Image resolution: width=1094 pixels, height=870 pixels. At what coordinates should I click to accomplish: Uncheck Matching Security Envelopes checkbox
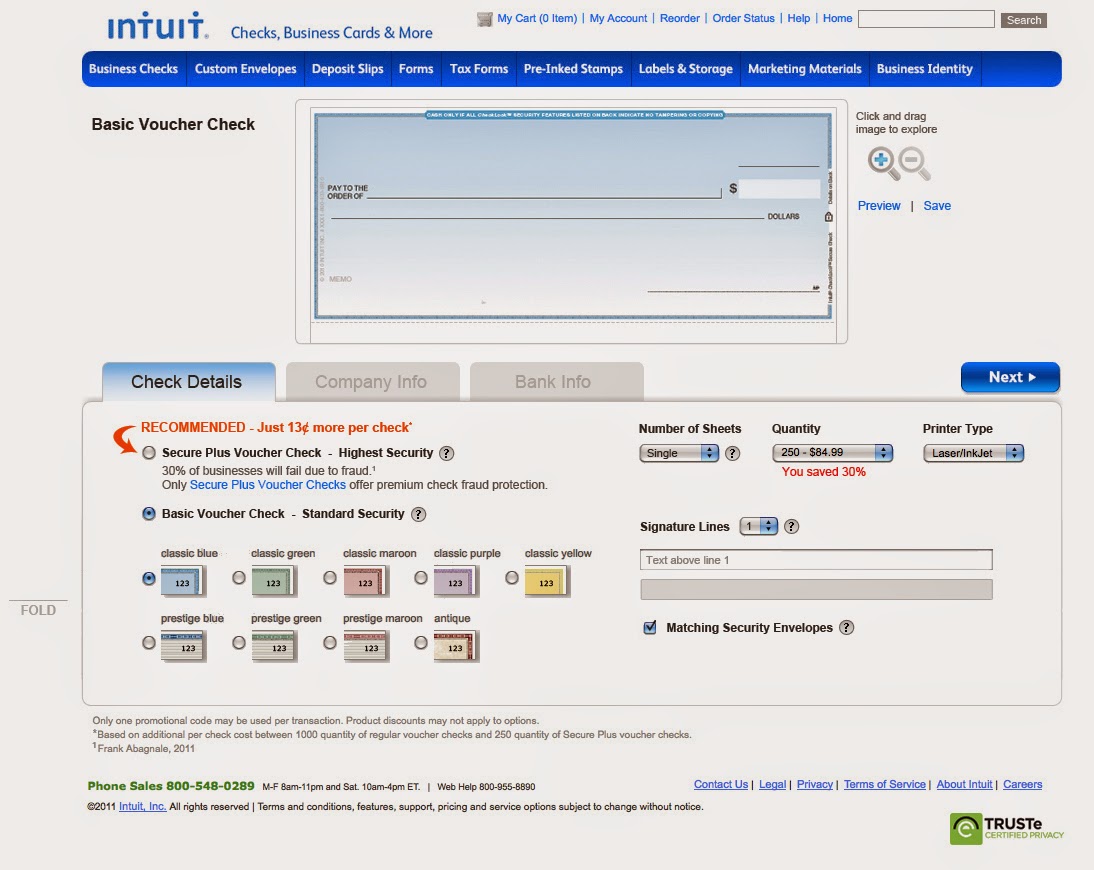[x=650, y=627]
